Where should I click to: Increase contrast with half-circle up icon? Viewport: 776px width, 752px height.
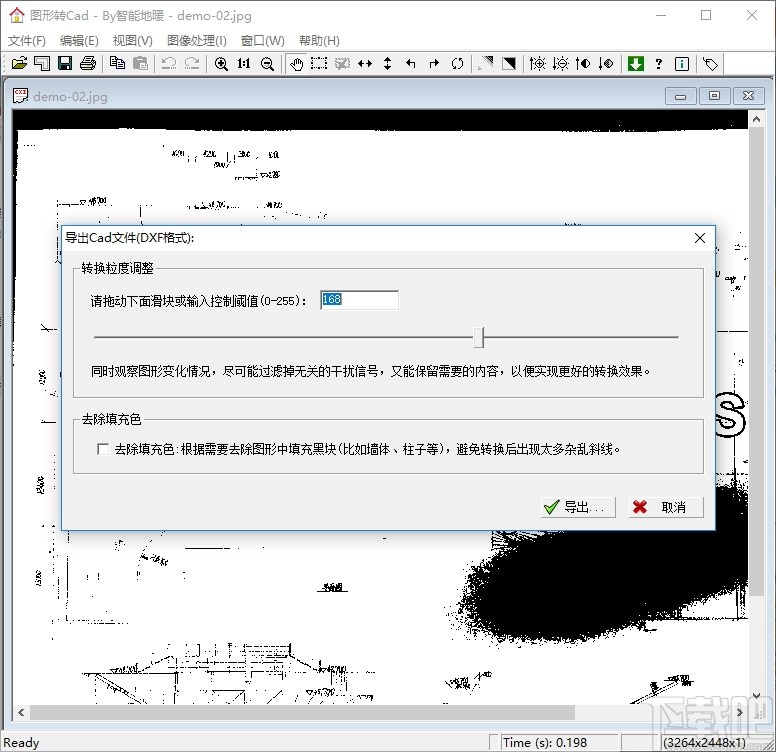[583, 63]
